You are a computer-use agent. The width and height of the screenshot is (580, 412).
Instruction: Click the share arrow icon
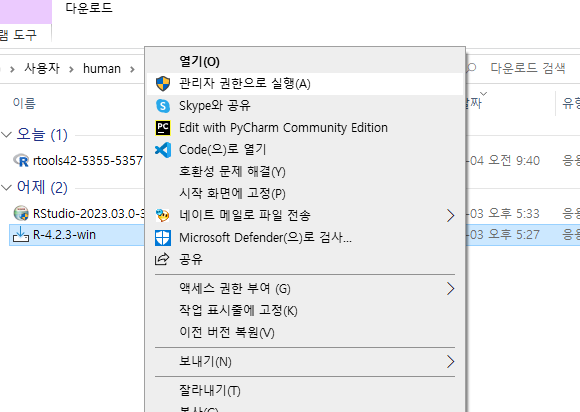[162, 259]
